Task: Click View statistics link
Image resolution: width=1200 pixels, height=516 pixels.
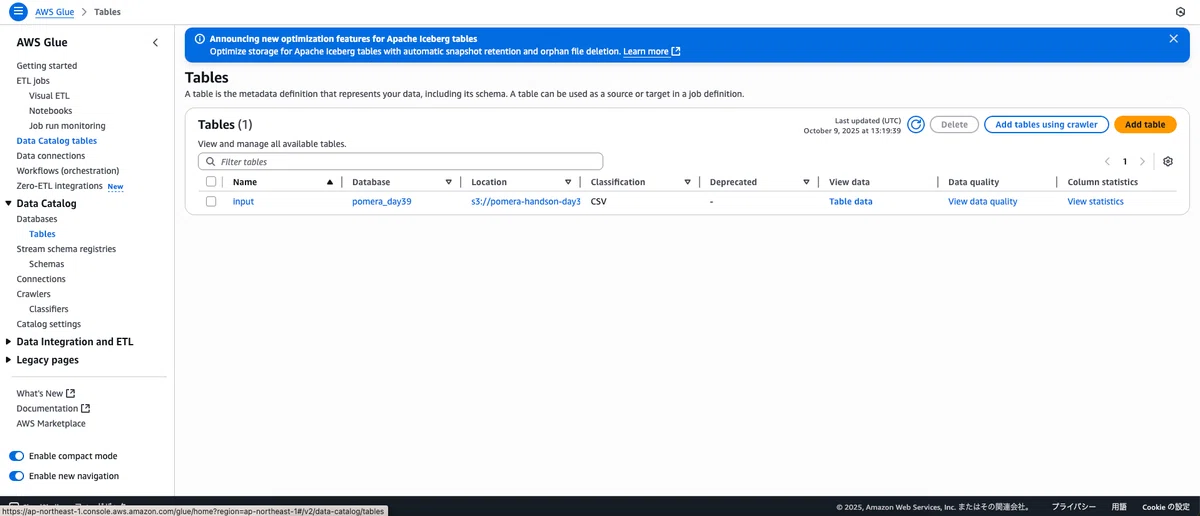Action: pos(1096,201)
